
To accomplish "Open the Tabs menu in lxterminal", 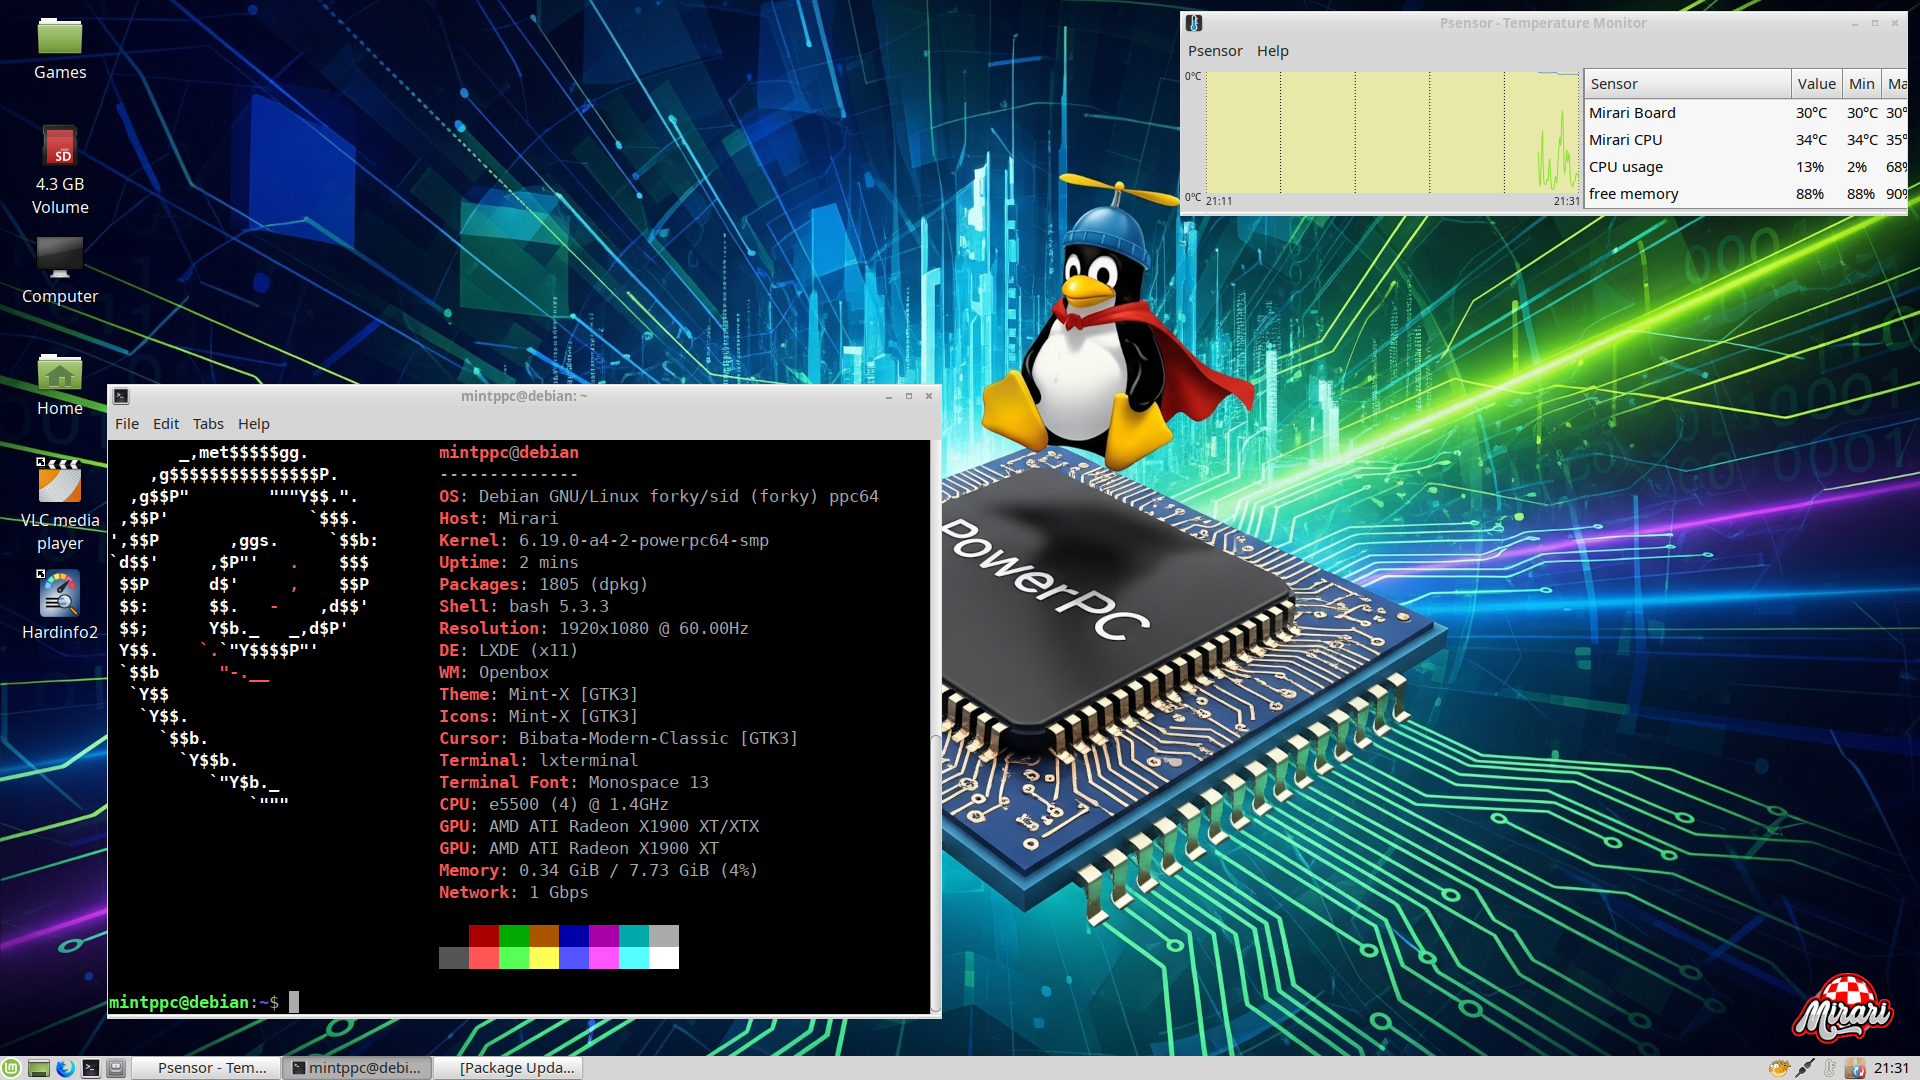I will (x=208, y=424).
